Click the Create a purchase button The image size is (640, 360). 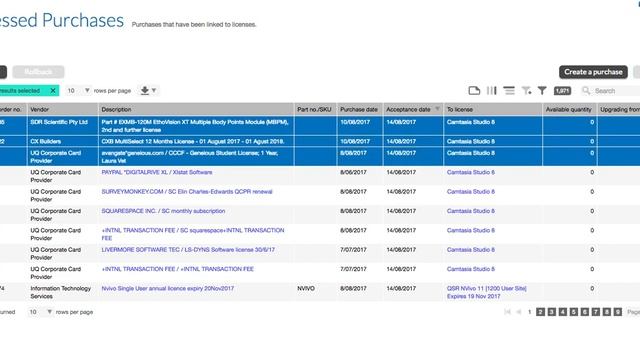(x=593, y=72)
